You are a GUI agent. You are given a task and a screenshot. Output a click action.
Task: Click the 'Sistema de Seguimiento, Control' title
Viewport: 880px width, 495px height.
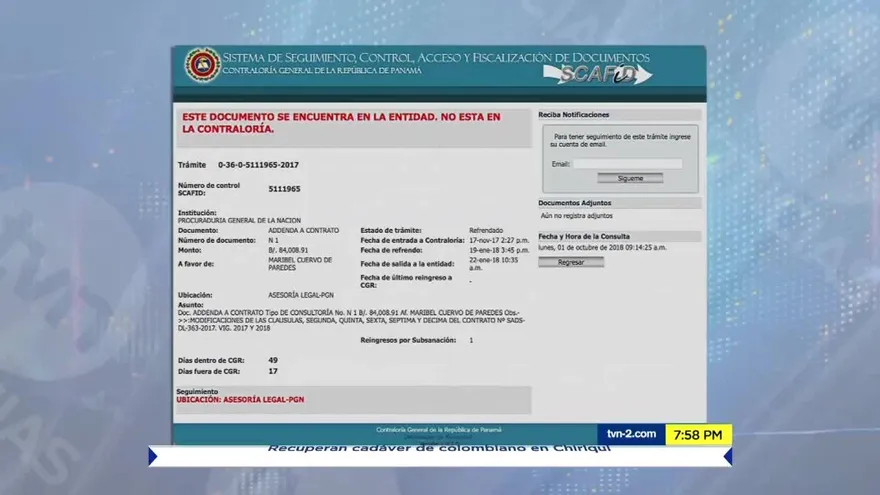436,58
